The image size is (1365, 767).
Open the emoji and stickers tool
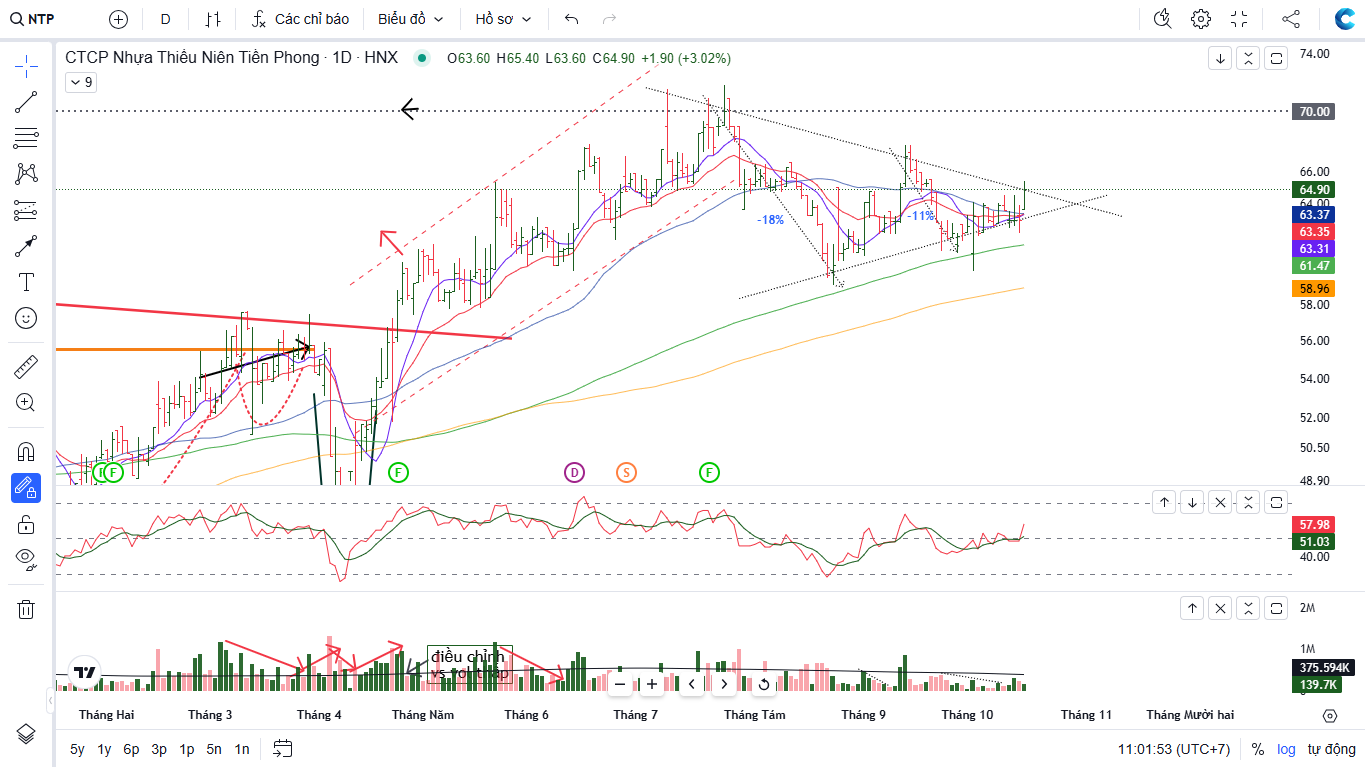click(x=26, y=318)
